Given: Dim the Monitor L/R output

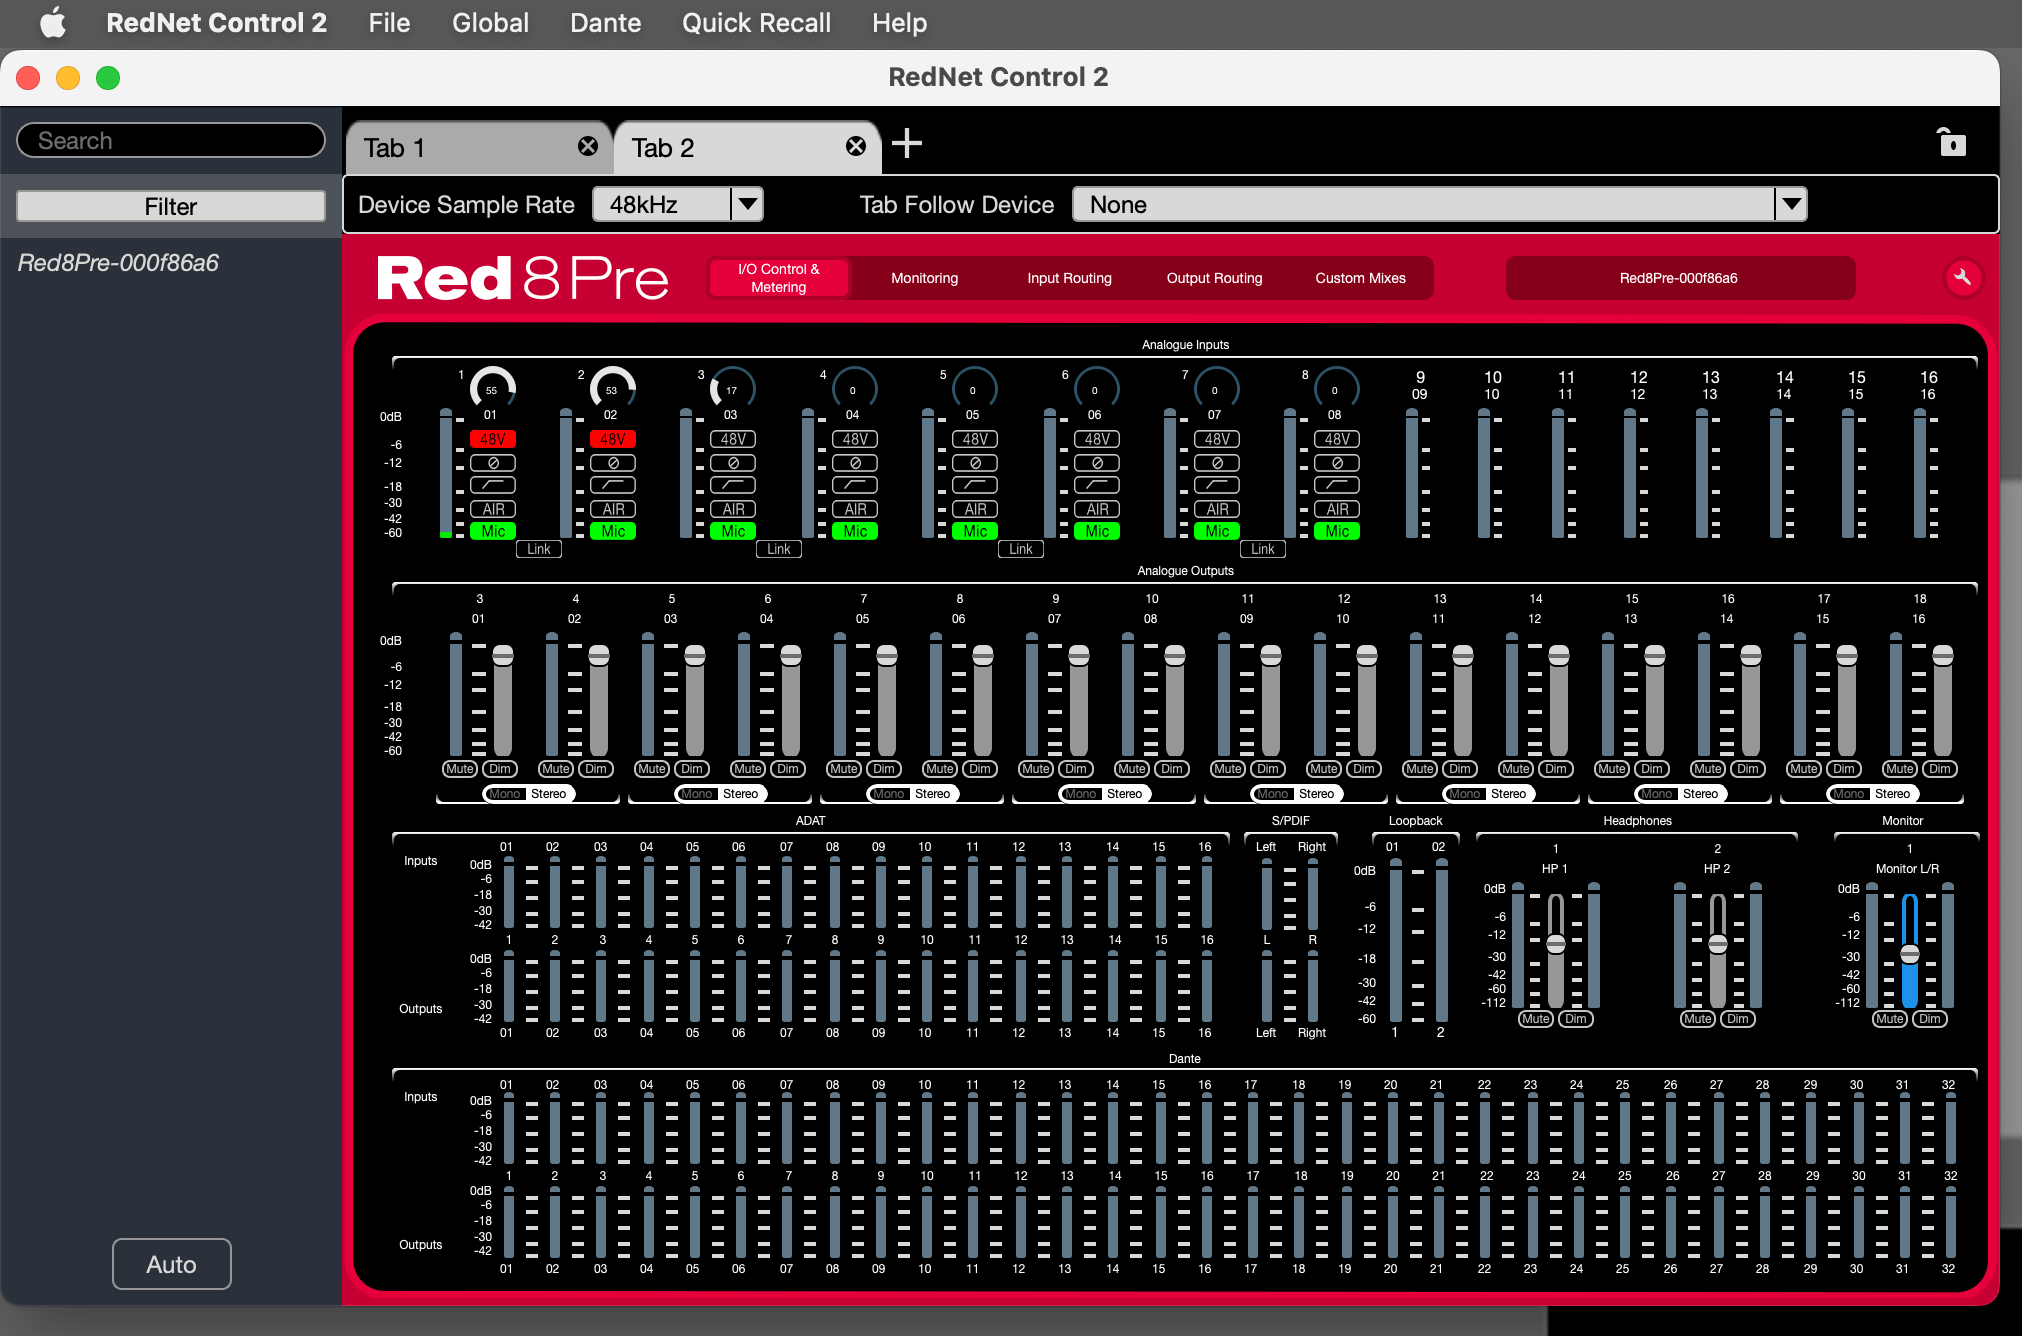Looking at the screenshot, I should 1930,1019.
